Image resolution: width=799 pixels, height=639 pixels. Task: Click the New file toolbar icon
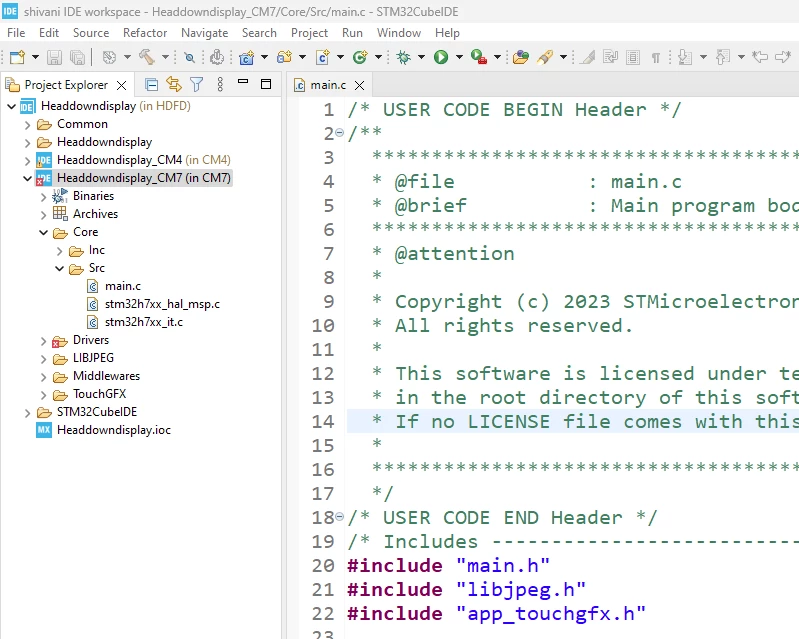[17, 57]
